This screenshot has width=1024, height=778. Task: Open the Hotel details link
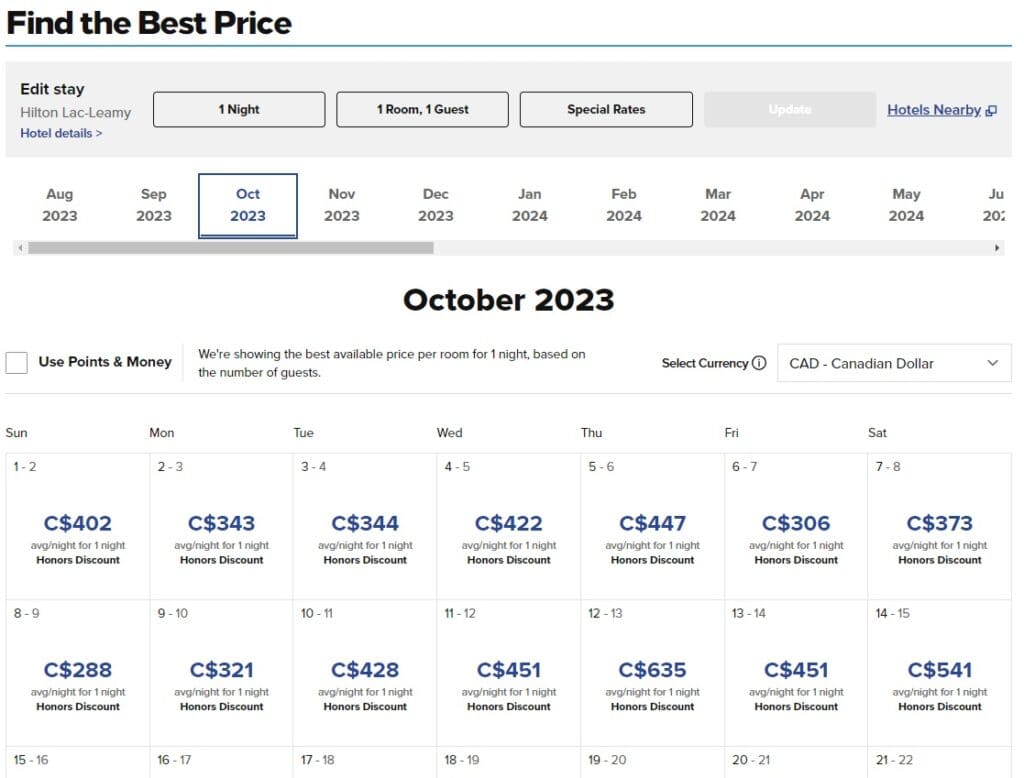tap(61, 133)
